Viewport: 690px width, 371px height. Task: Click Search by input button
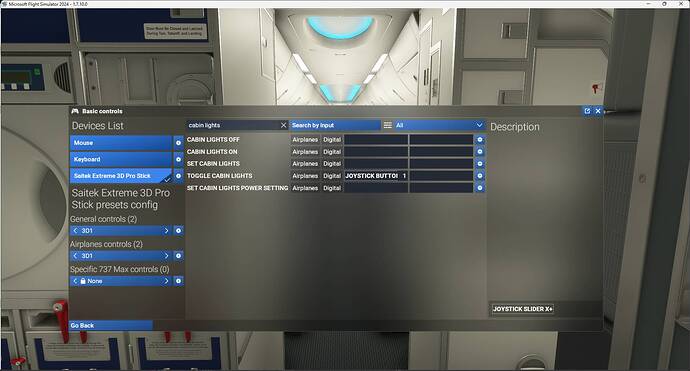tap(335, 125)
